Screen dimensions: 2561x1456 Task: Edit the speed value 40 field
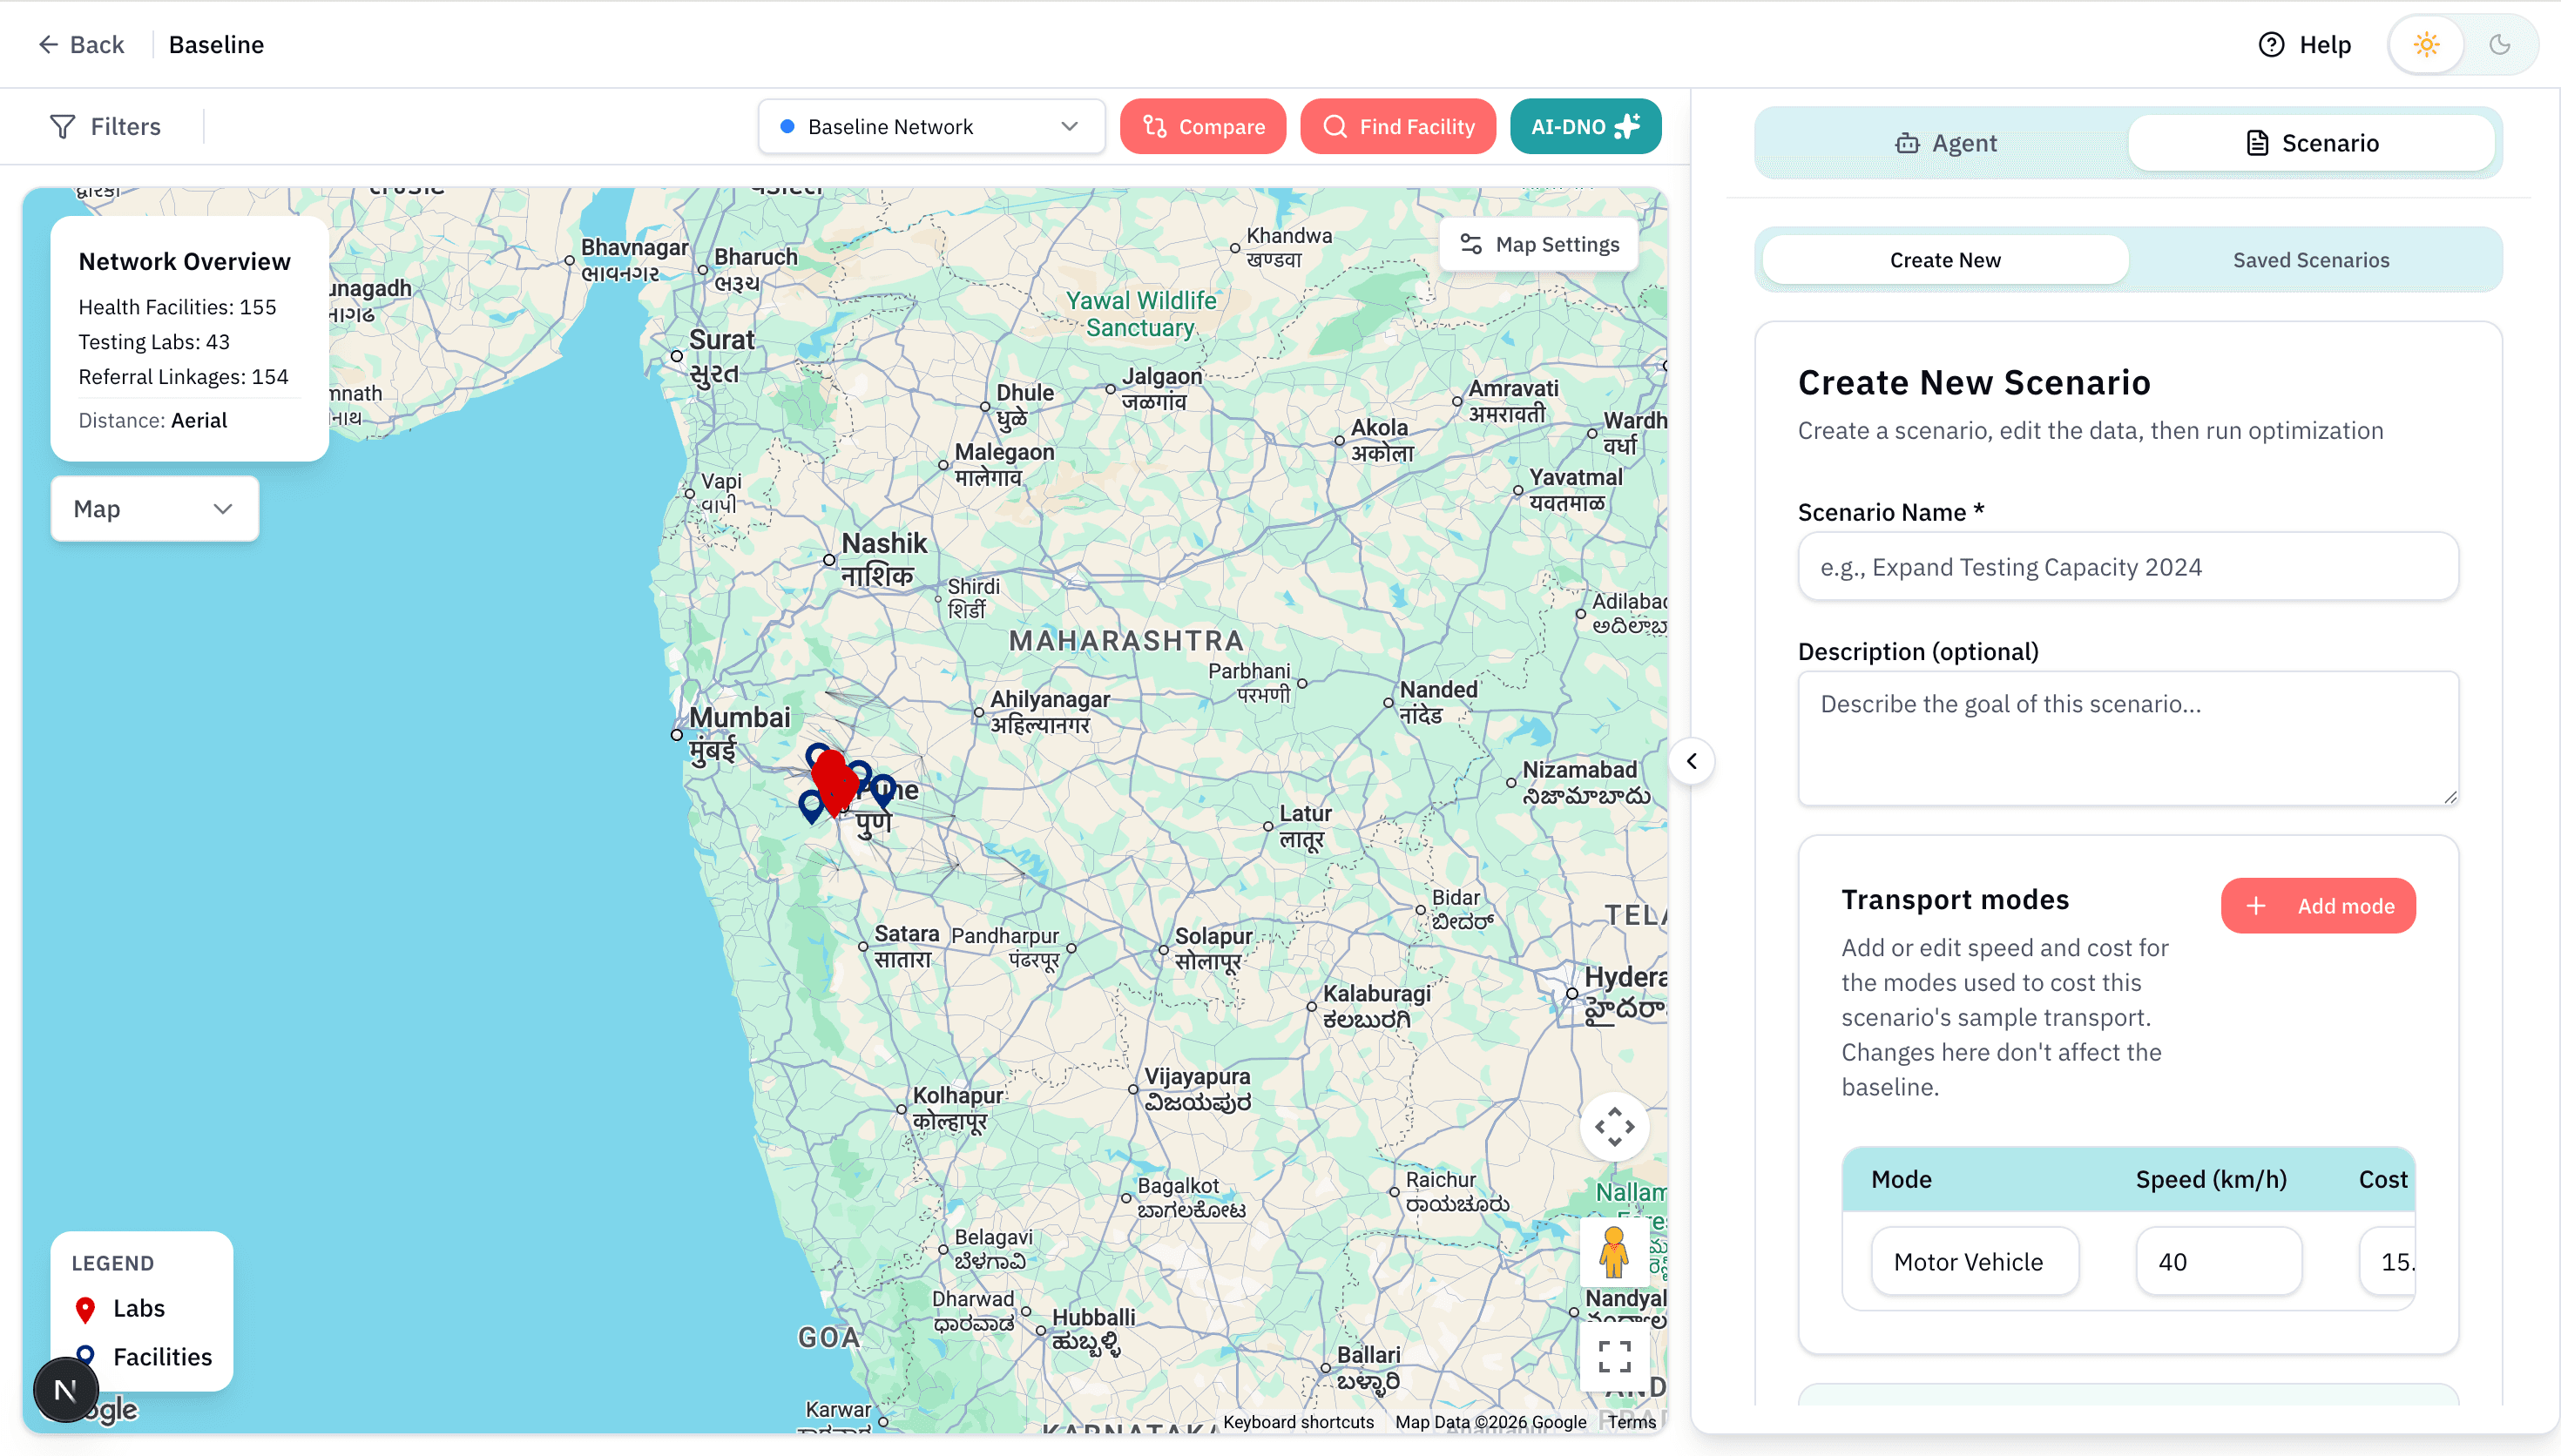2218,1262
